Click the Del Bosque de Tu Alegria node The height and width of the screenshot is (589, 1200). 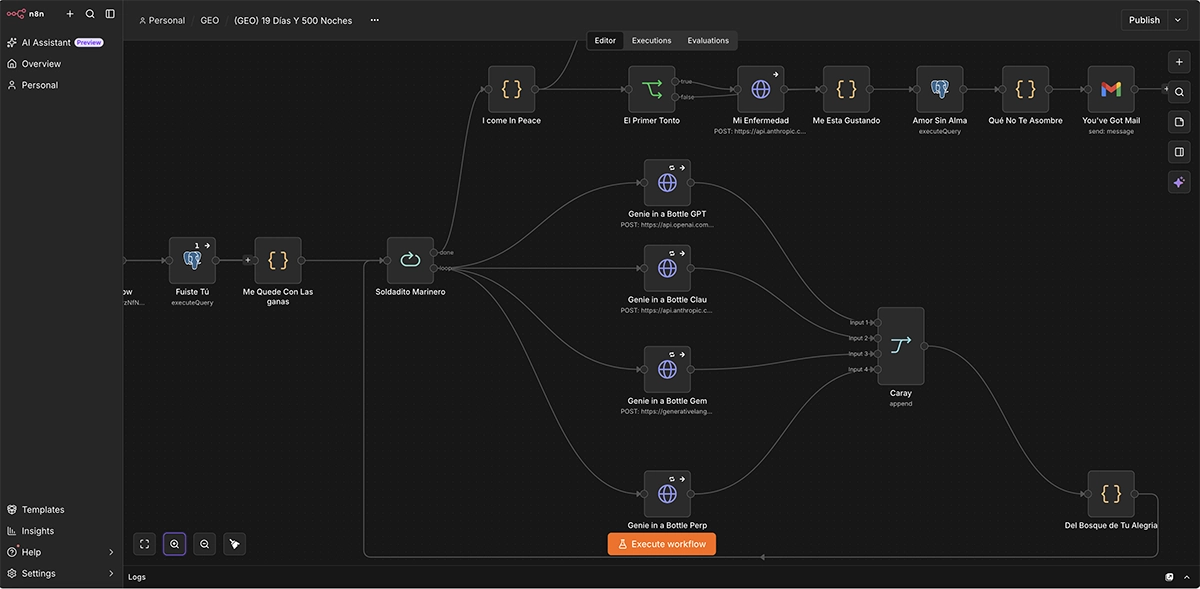point(1111,494)
